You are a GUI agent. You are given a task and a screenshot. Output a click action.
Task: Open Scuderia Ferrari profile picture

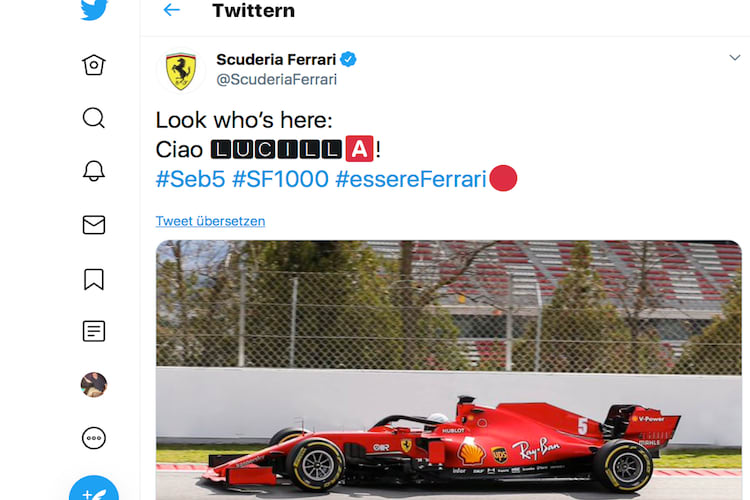(x=180, y=70)
